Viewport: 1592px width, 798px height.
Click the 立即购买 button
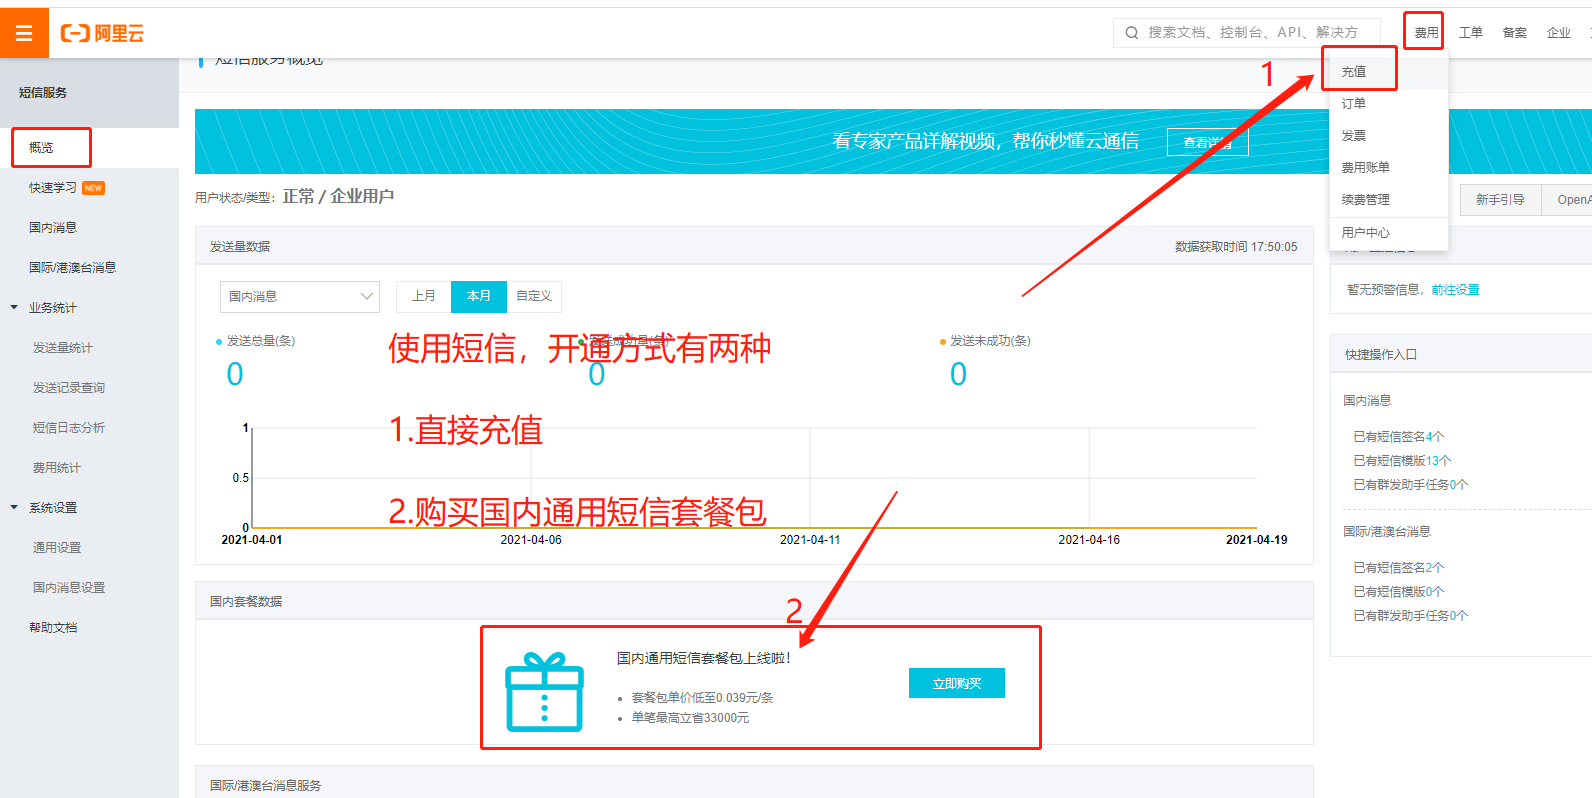tap(956, 683)
